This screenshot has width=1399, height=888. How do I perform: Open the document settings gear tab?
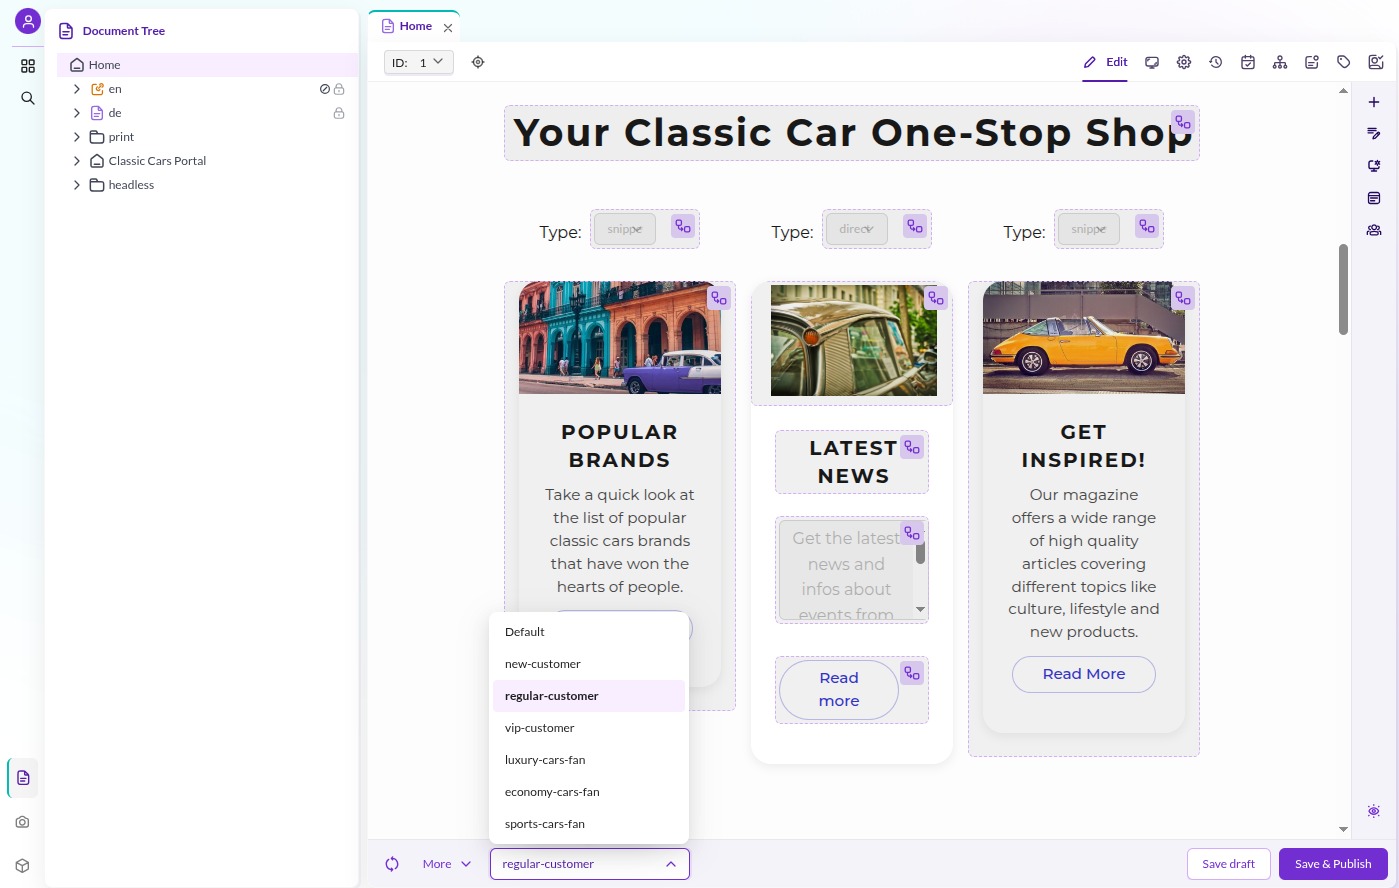[x=1184, y=62]
